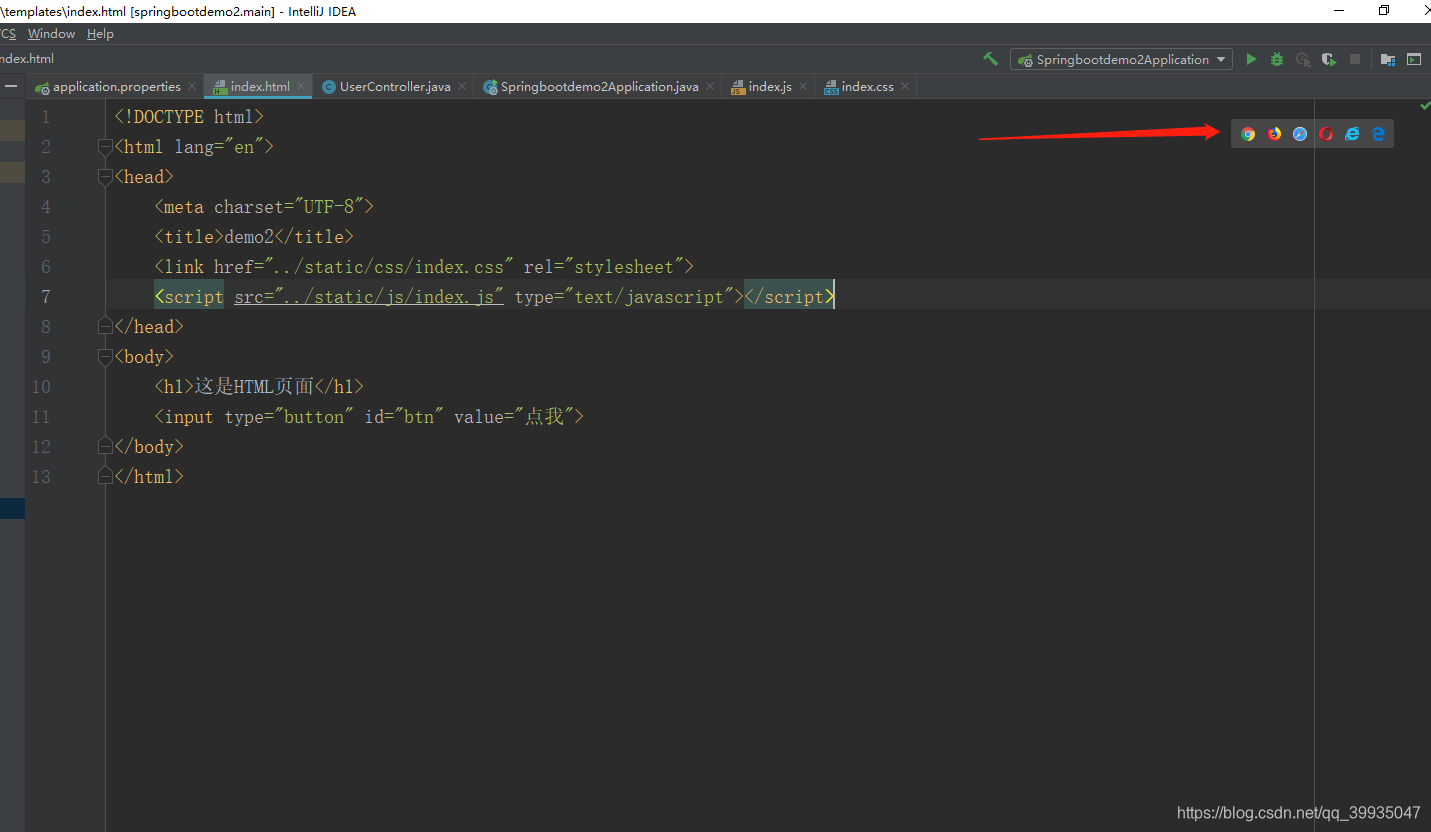Click the Run Anything icon

[x=1414, y=59]
